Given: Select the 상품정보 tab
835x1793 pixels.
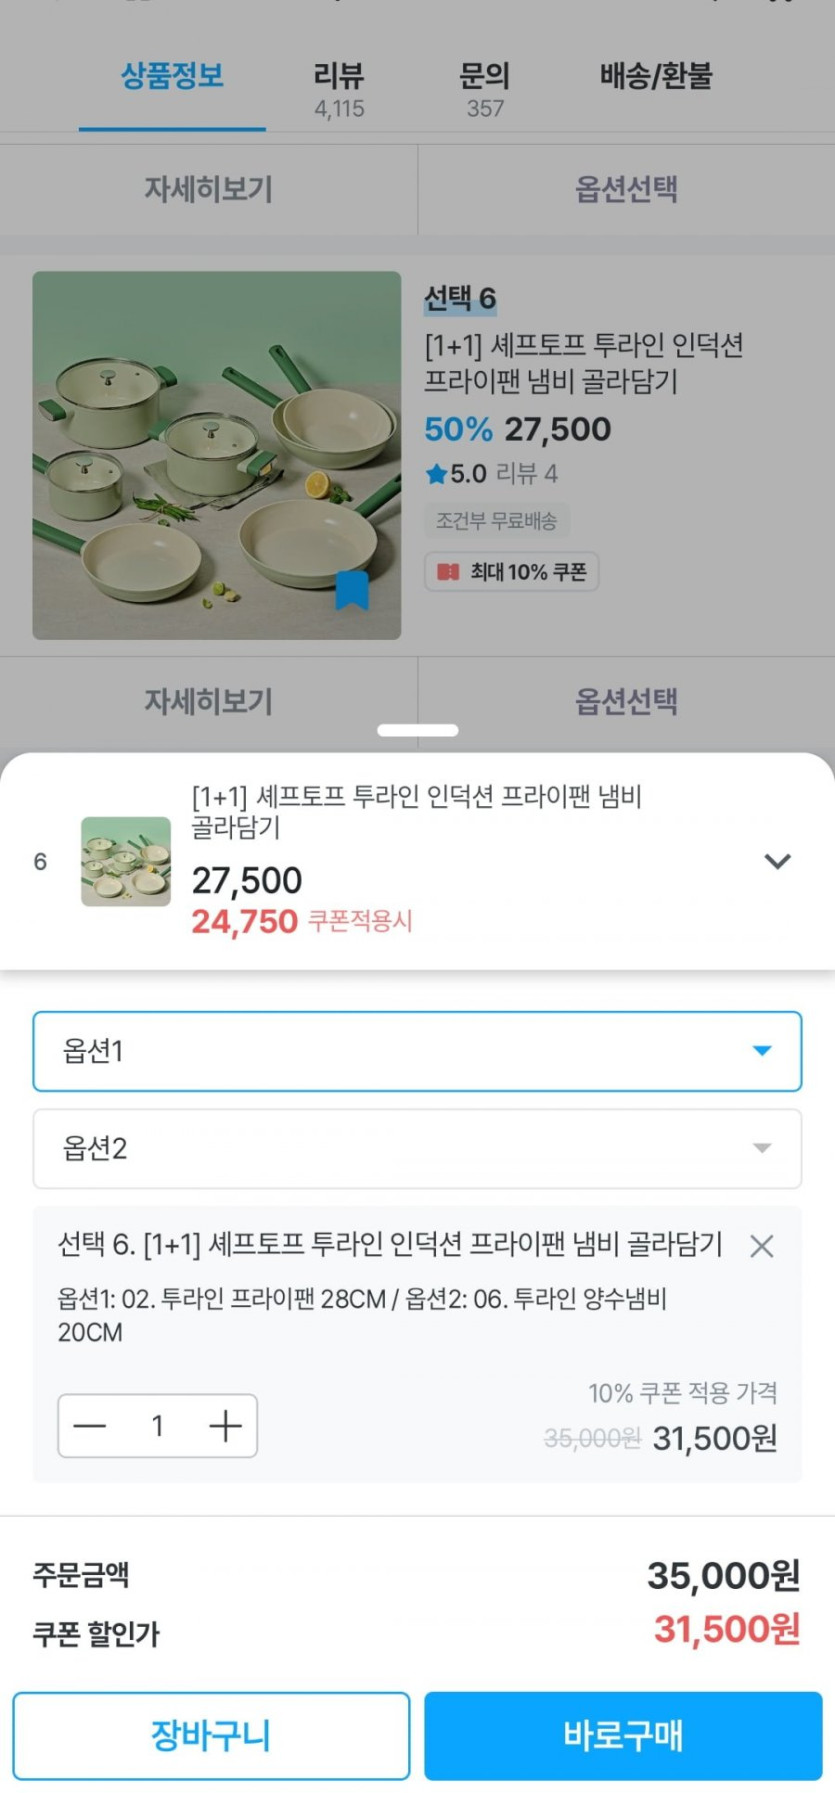Looking at the screenshot, I should pyautogui.click(x=172, y=76).
